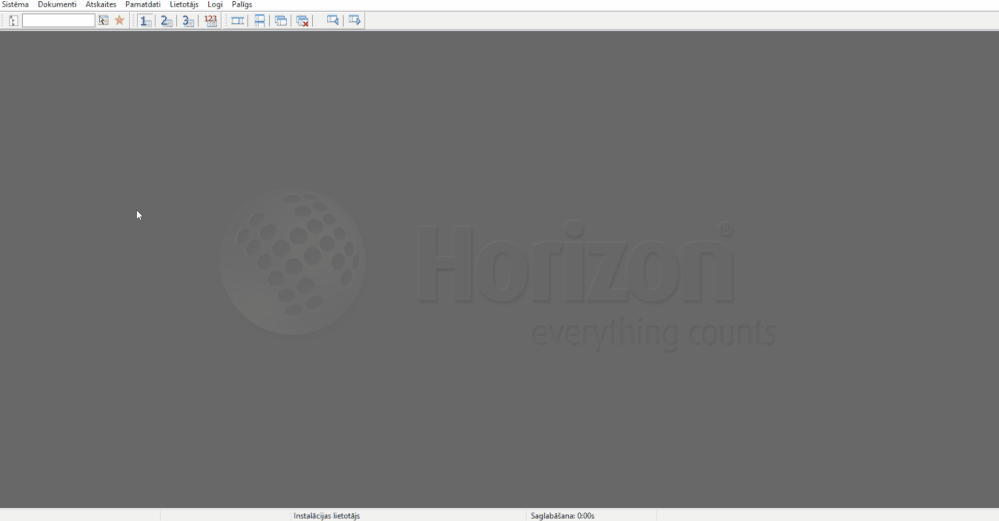This screenshot has height=521, width=999.
Task: Focus the toolbar quick search input field
Action: pyautogui.click(x=59, y=21)
